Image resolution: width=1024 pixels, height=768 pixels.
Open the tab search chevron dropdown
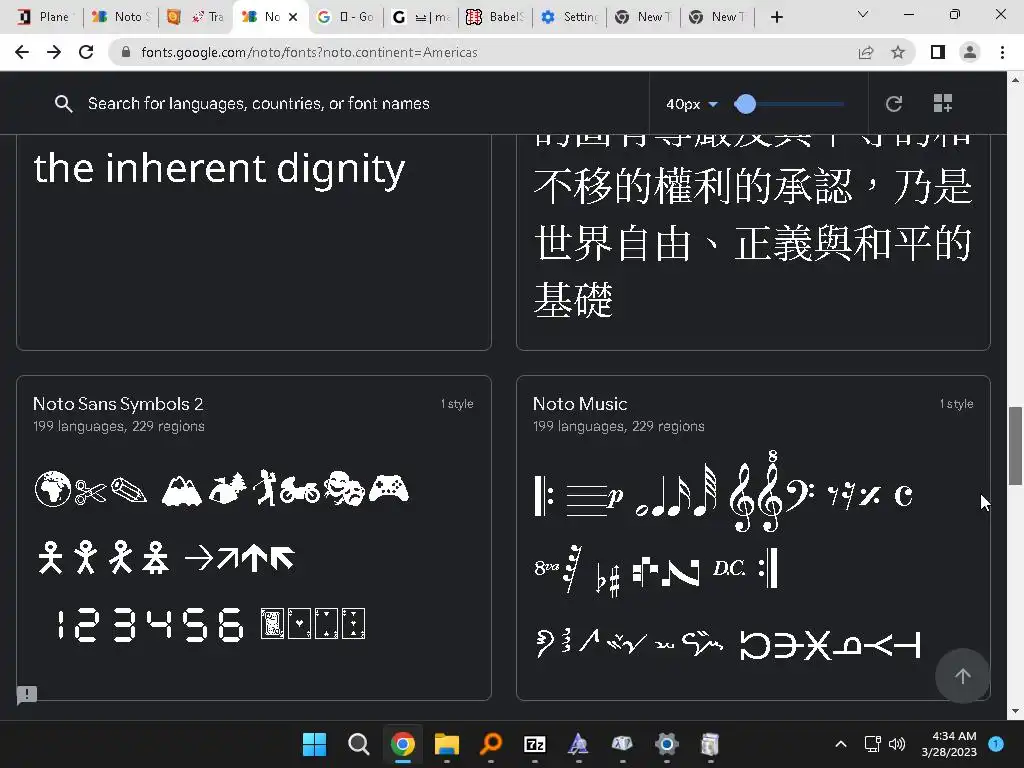tap(863, 14)
